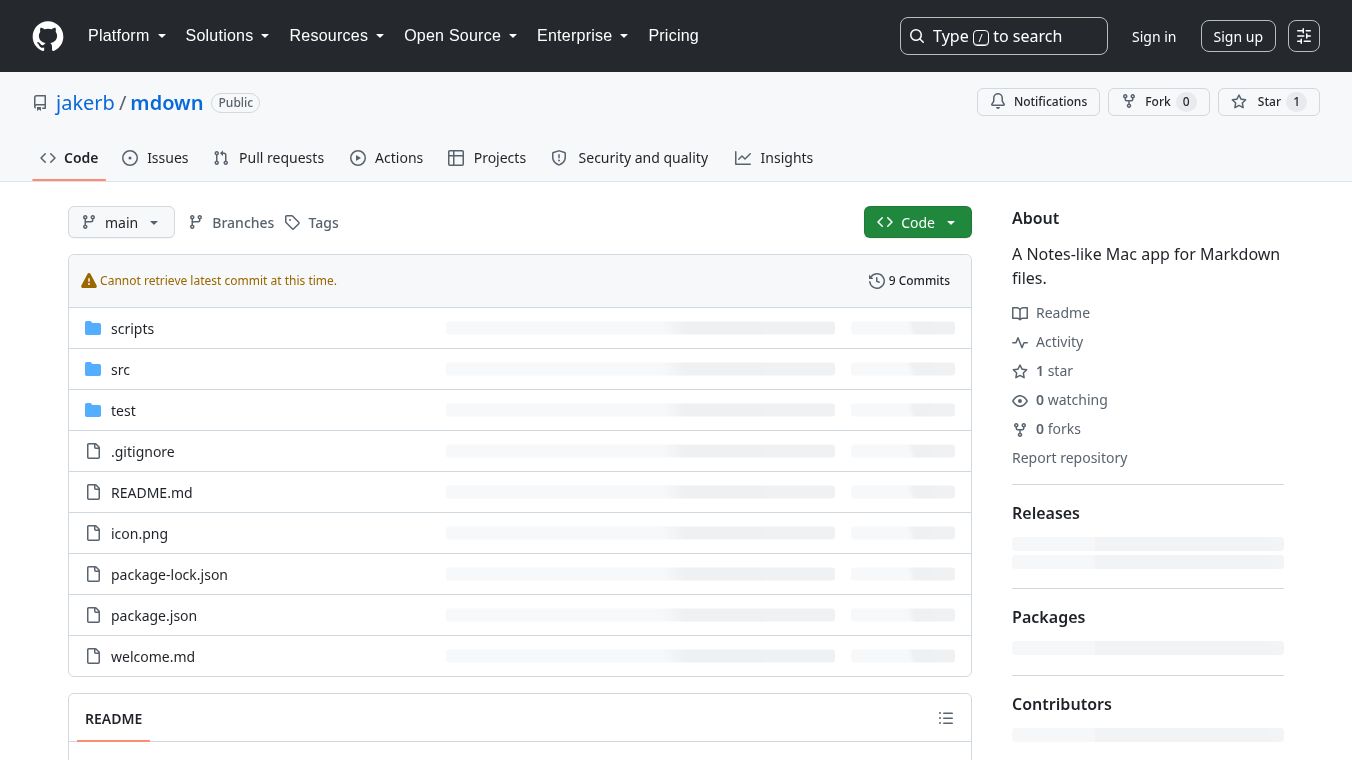Click the Star count badge 1

tap(1296, 102)
